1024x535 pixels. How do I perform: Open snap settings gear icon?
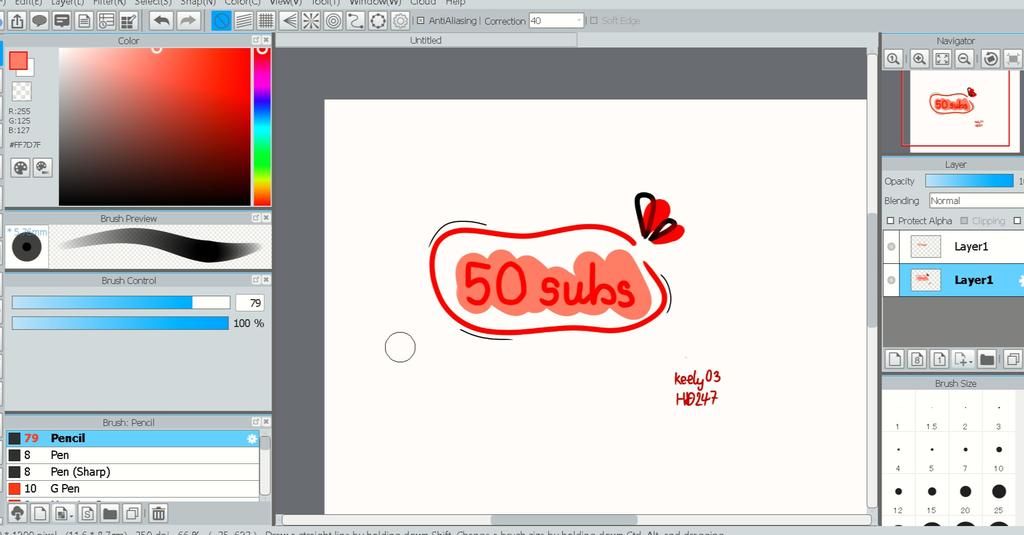[400, 21]
